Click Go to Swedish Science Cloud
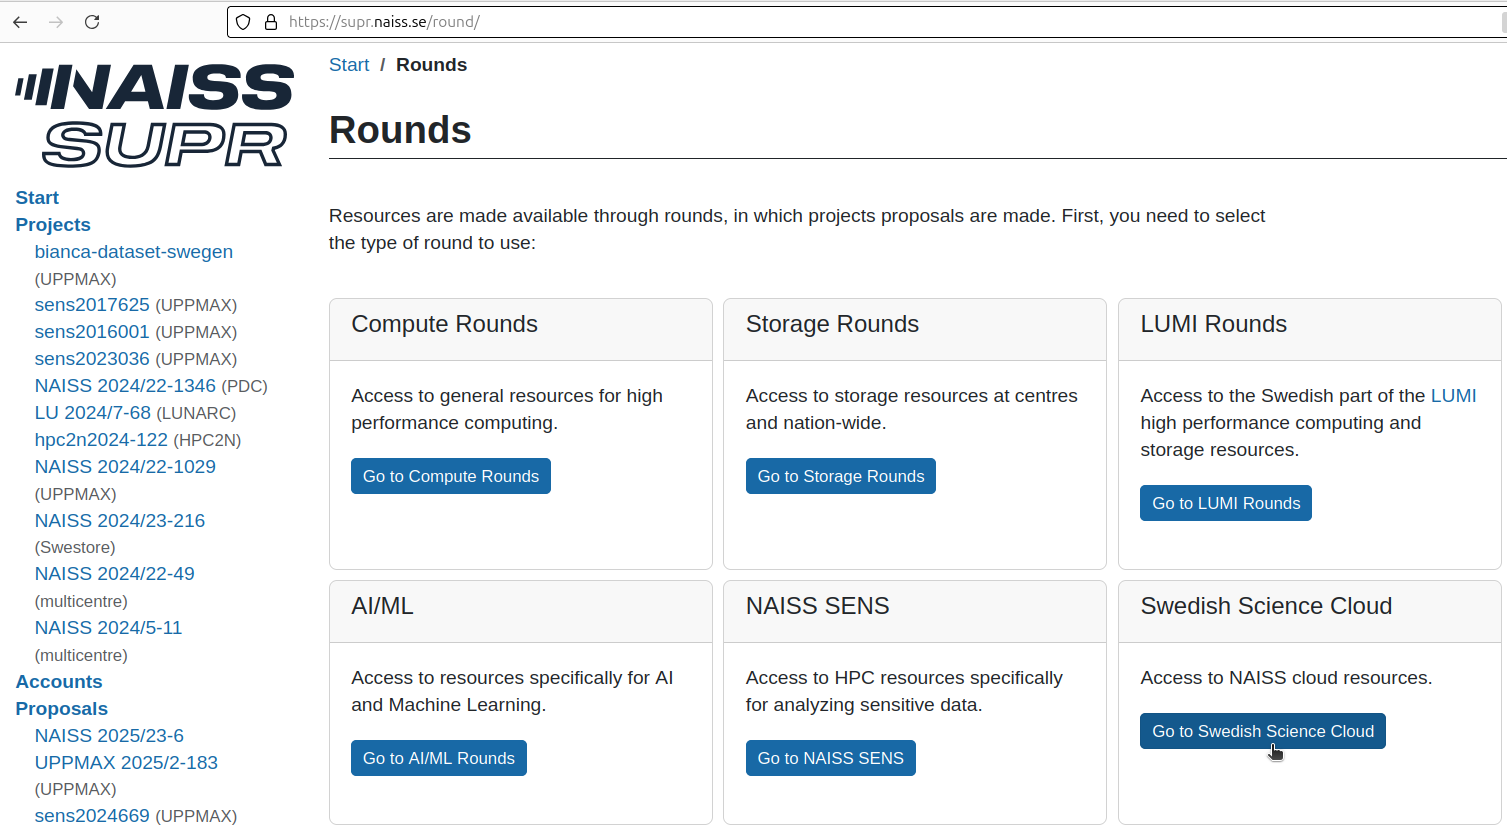The image size is (1507, 836). click(x=1262, y=731)
